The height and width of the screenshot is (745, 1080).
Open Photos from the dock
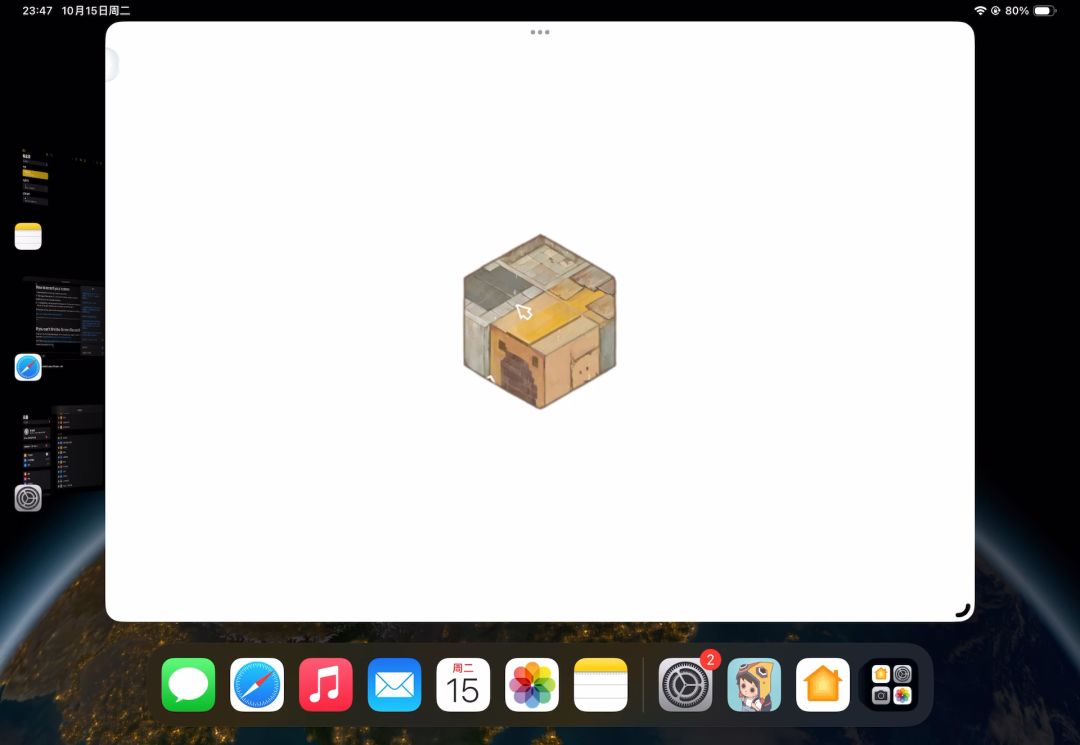coord(532,684)
